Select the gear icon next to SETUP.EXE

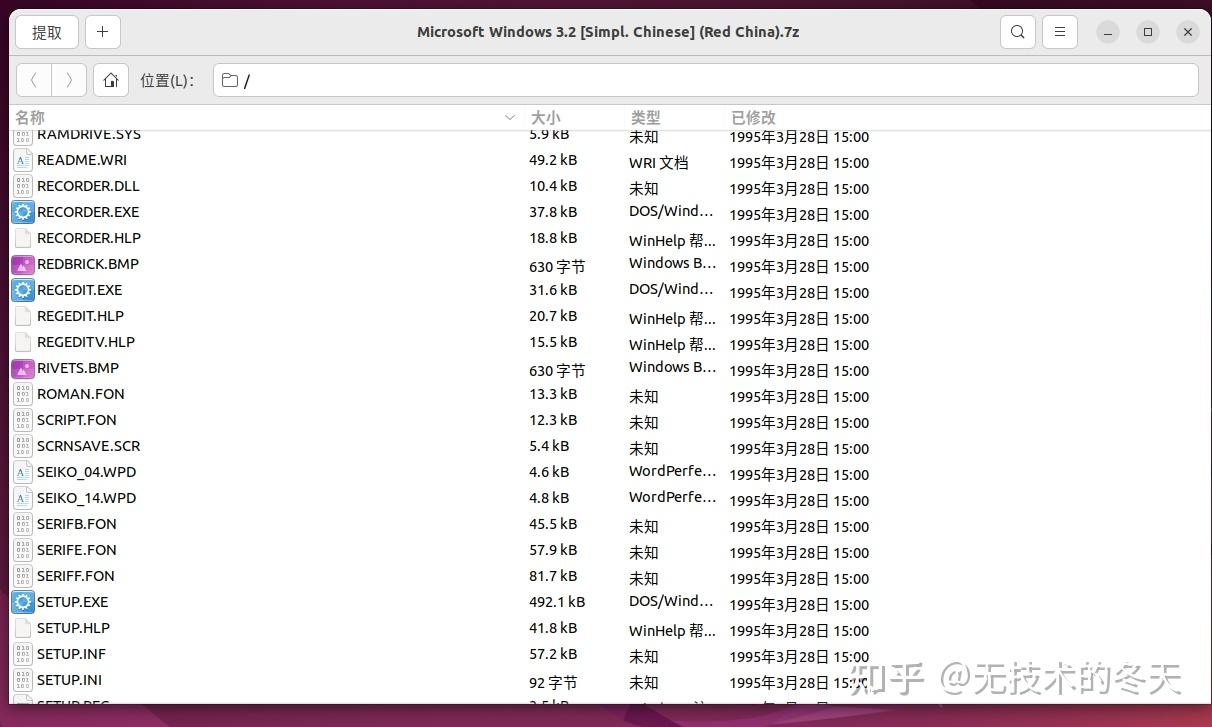tap(22, 602)
